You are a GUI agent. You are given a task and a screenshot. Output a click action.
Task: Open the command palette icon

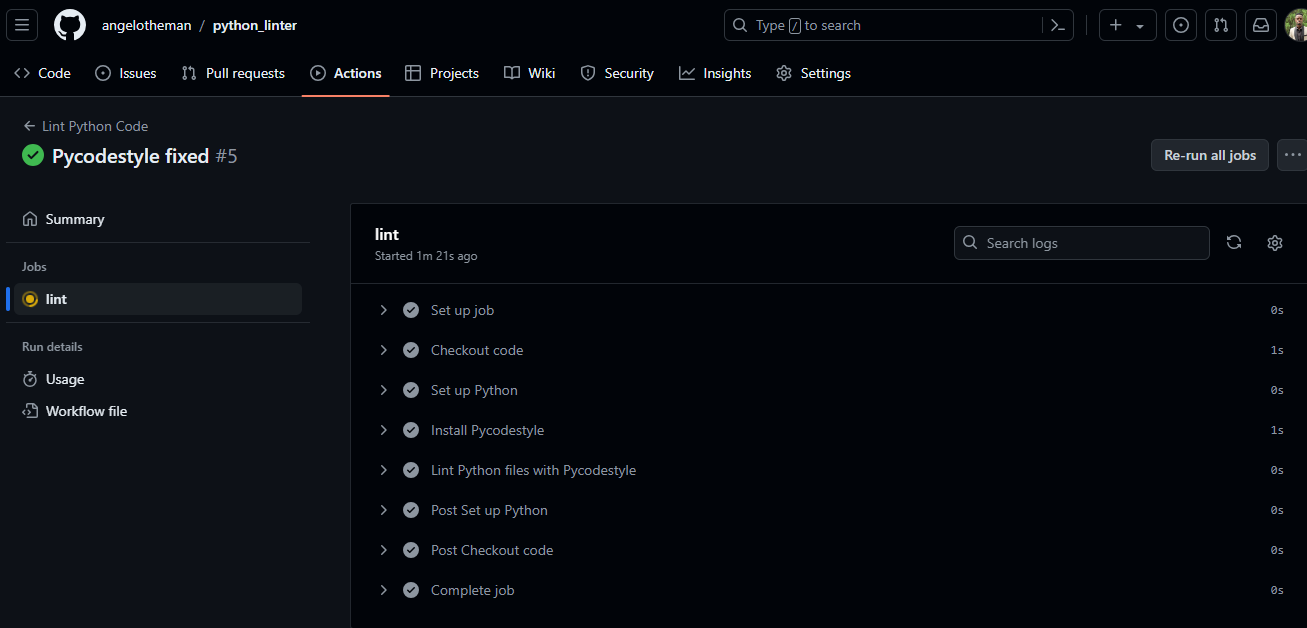click(x=1057, y=25)
